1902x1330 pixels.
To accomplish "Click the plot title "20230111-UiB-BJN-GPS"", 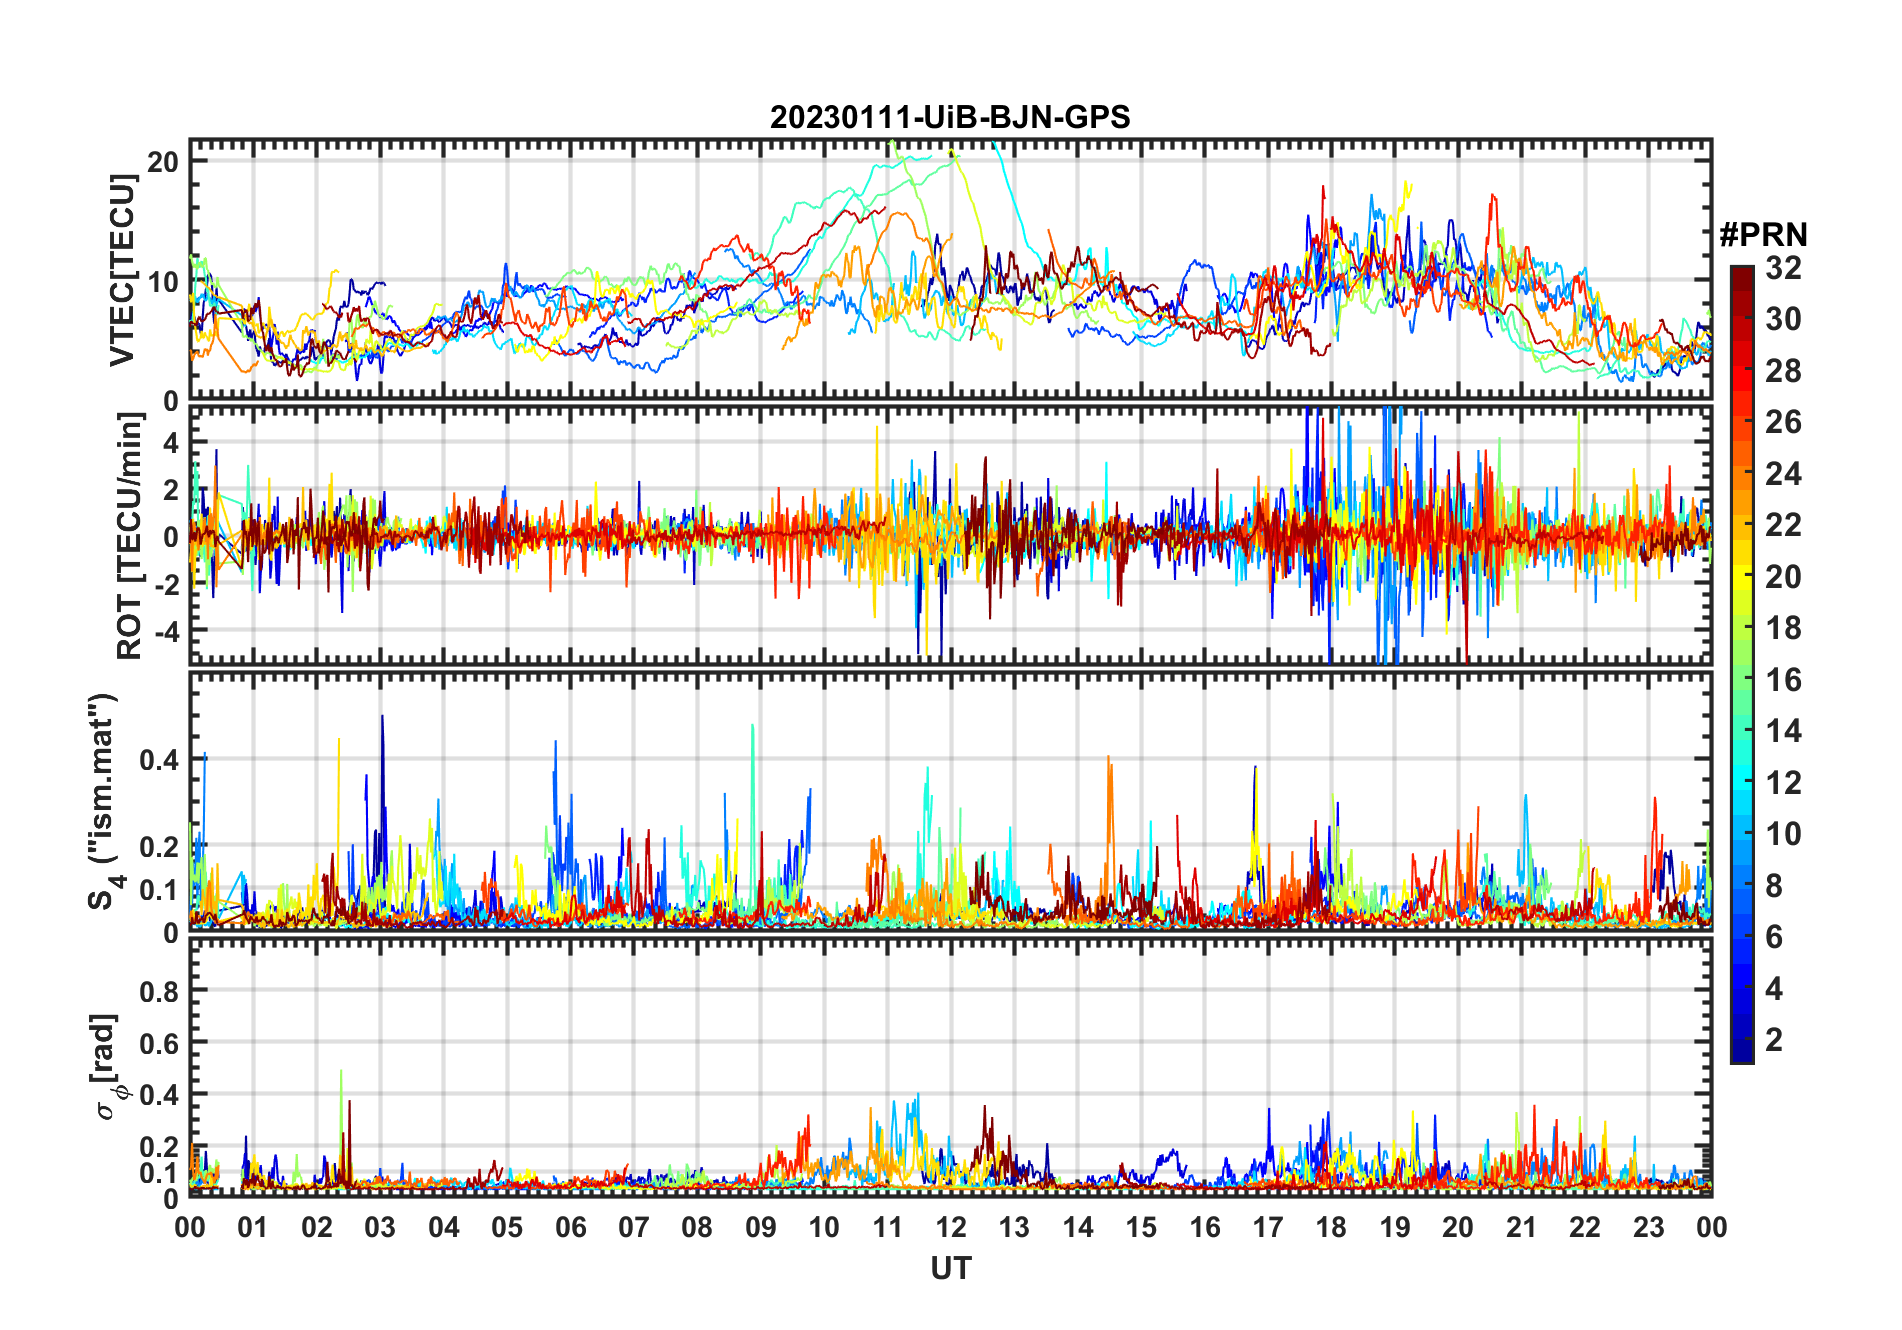I will (x=950, y=118).
